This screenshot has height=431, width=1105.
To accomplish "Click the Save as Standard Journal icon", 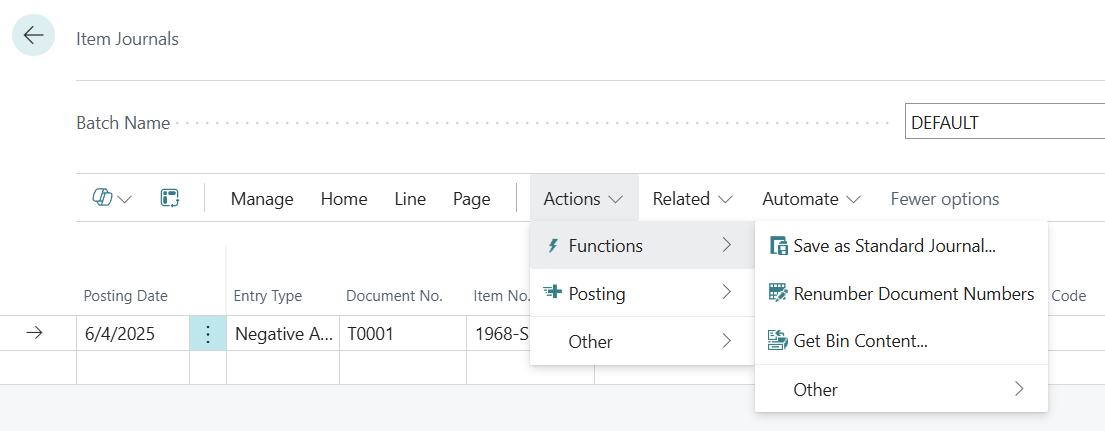I will pyautogui.click(x=778, y=246).
